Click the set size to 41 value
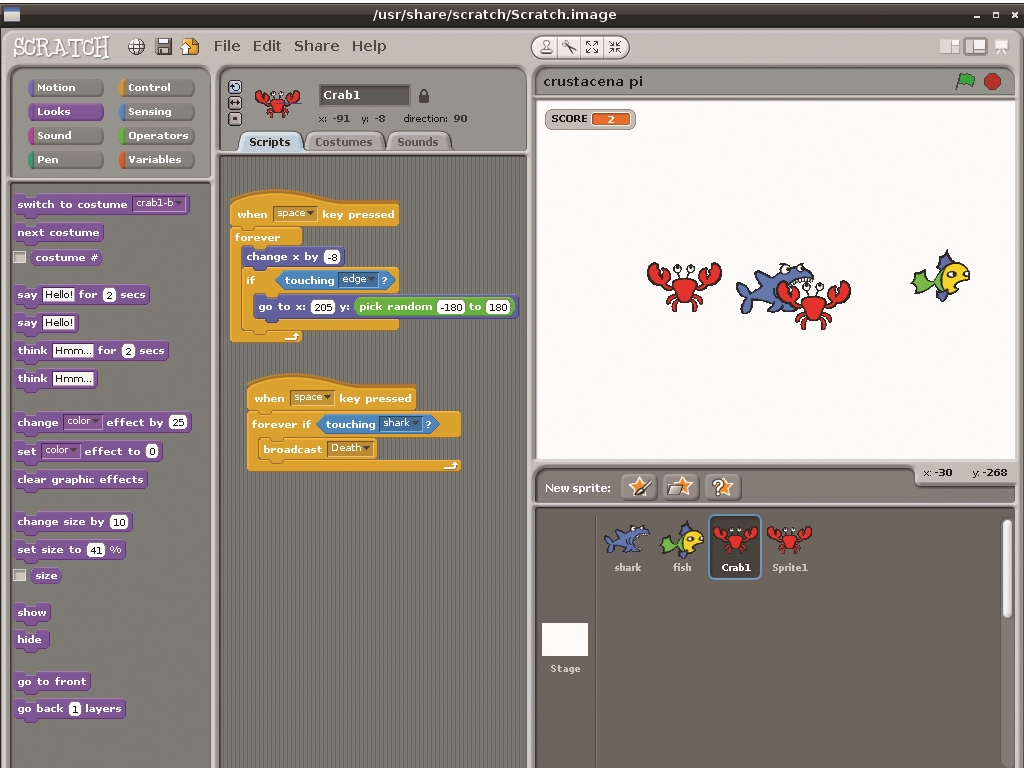This screenshot has height=768, width=1024. coord(96,550)
